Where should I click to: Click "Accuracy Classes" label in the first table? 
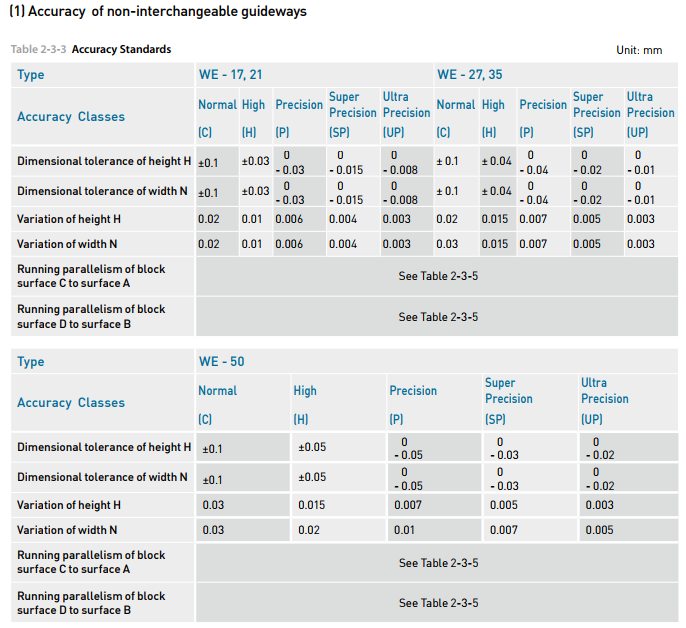coord(71,117)
